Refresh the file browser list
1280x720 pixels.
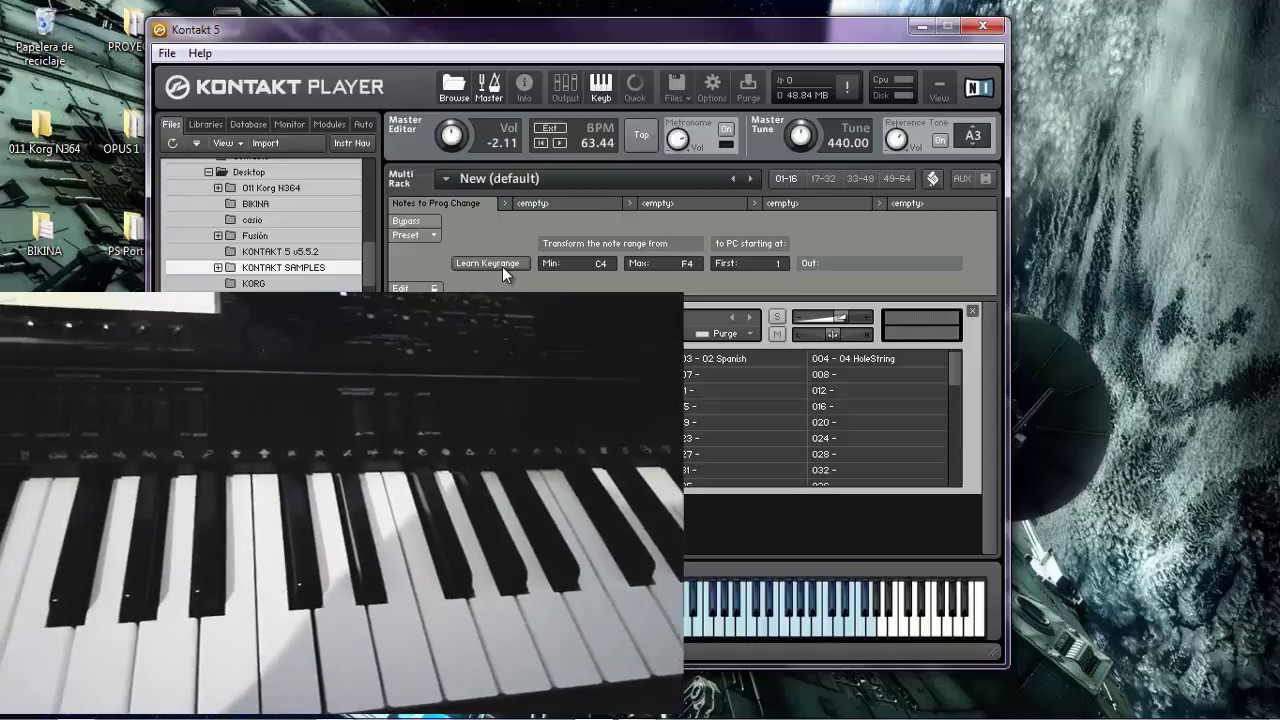[x=172, y=143]
